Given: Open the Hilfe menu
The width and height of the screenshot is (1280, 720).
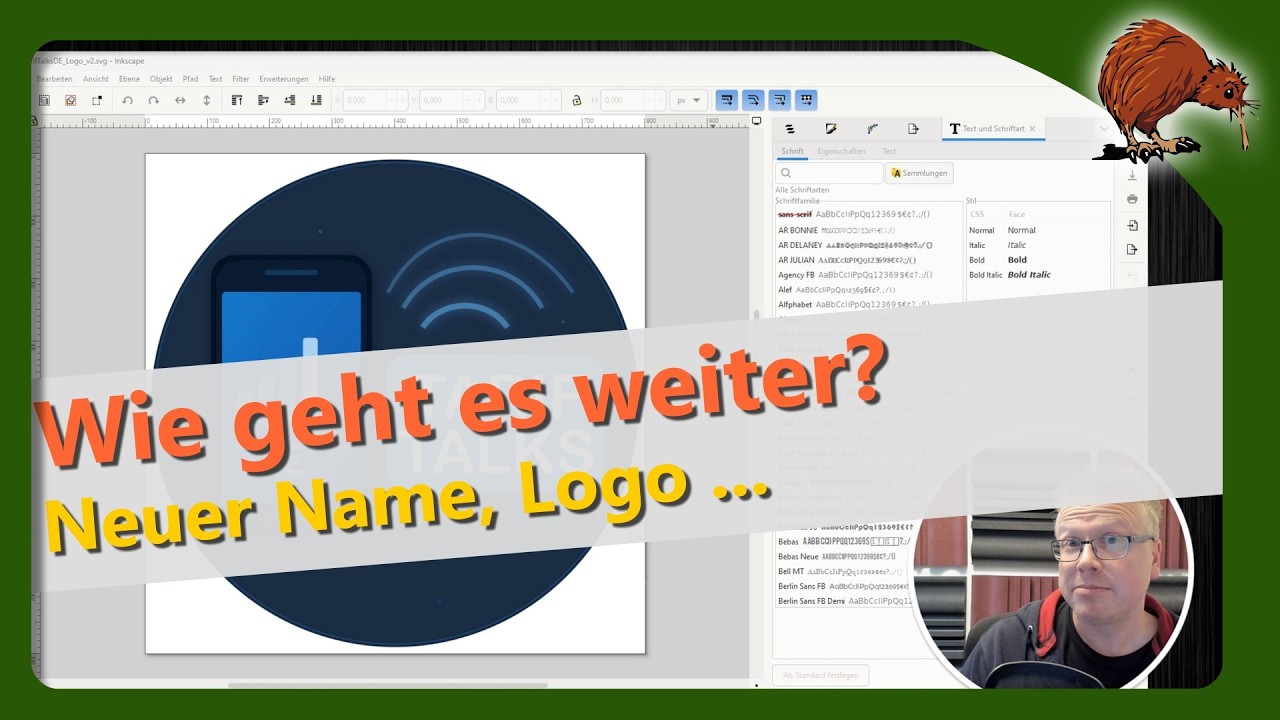Looking at the screenshot, I should 327,79.
